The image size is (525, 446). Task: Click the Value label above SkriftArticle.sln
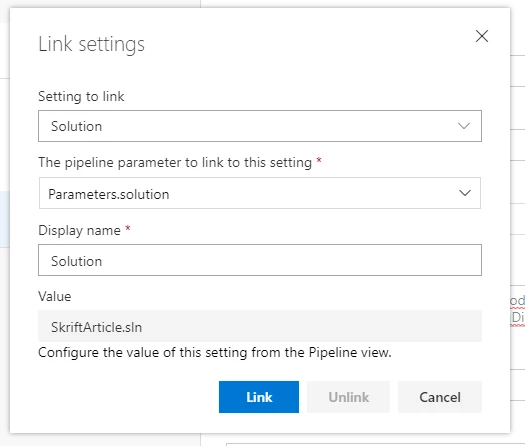pos(55,297)
